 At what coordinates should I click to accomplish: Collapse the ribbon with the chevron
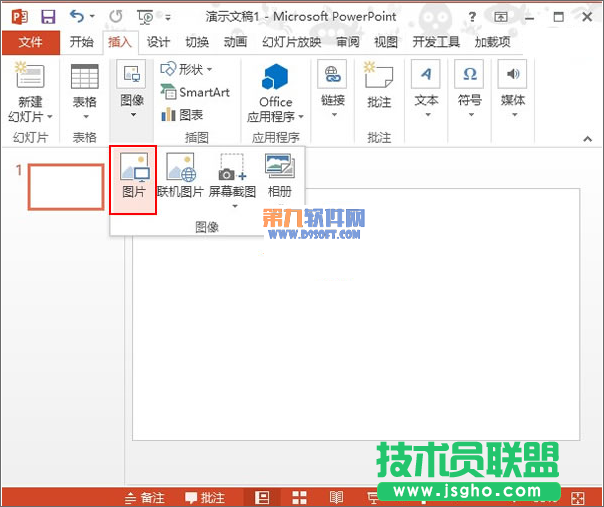coord(588,139)
